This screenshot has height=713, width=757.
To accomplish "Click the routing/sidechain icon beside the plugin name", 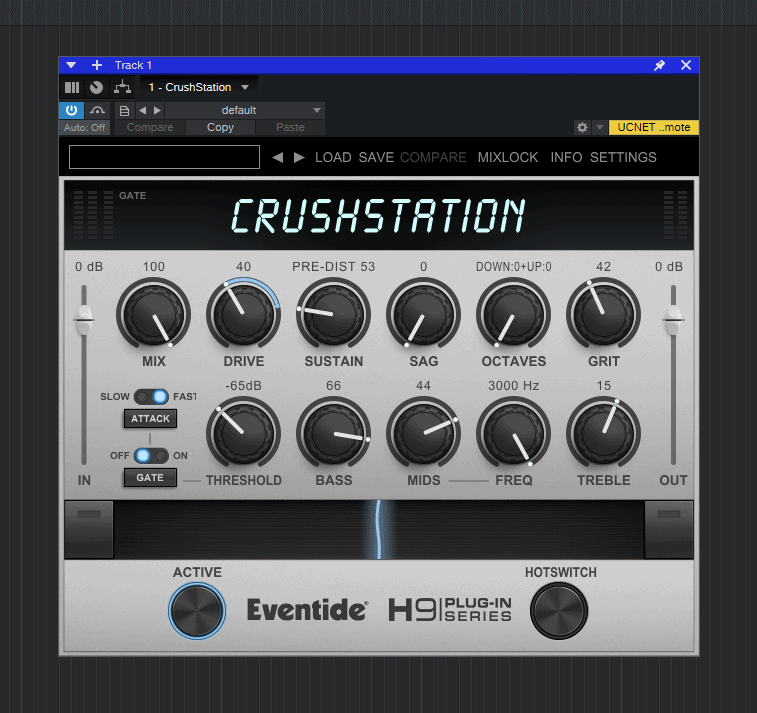I will coord(121,87).
